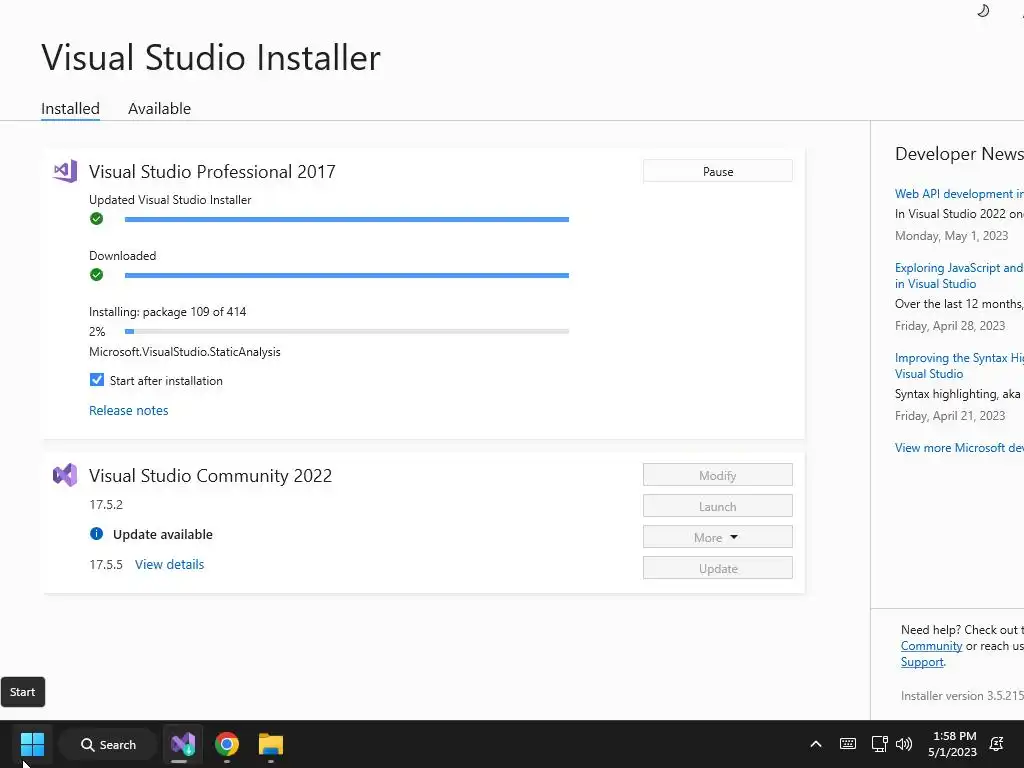
Task: Click the 17.5.2 version number
Action: point(106,504)
